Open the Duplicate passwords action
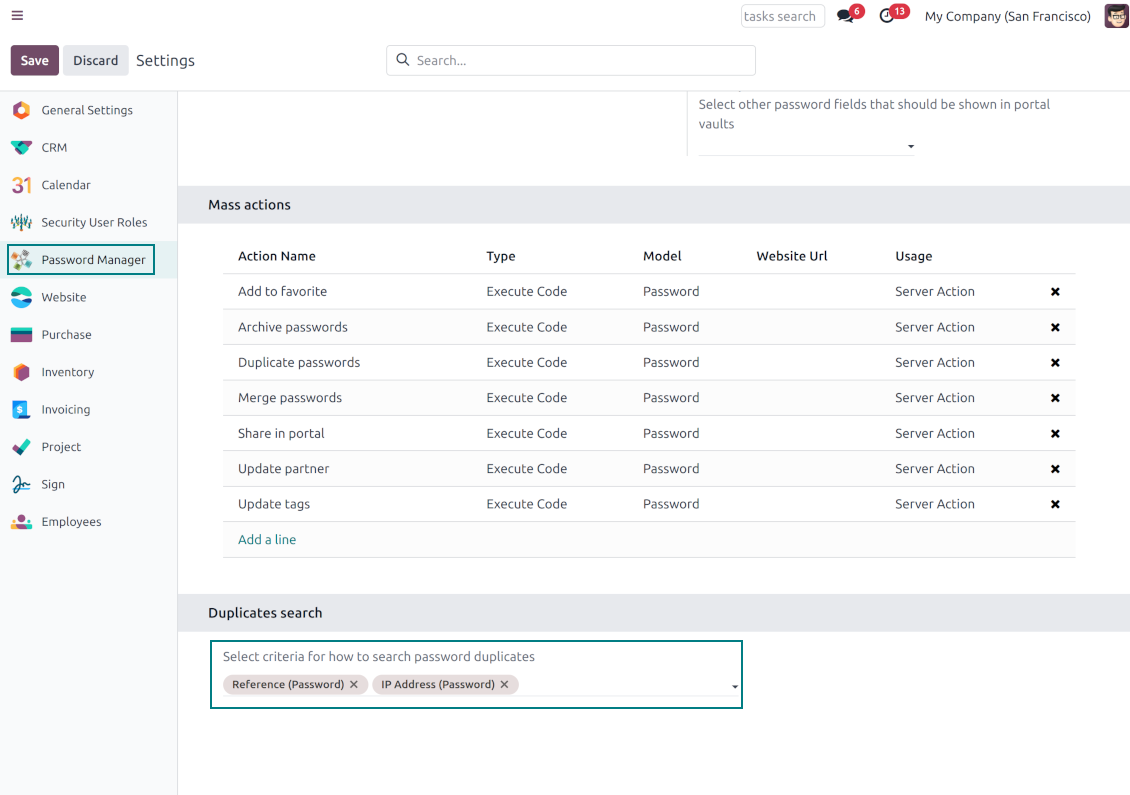The height and width of the screenshot is (795, 1130). pyautogui.click(x=299, y=363)
